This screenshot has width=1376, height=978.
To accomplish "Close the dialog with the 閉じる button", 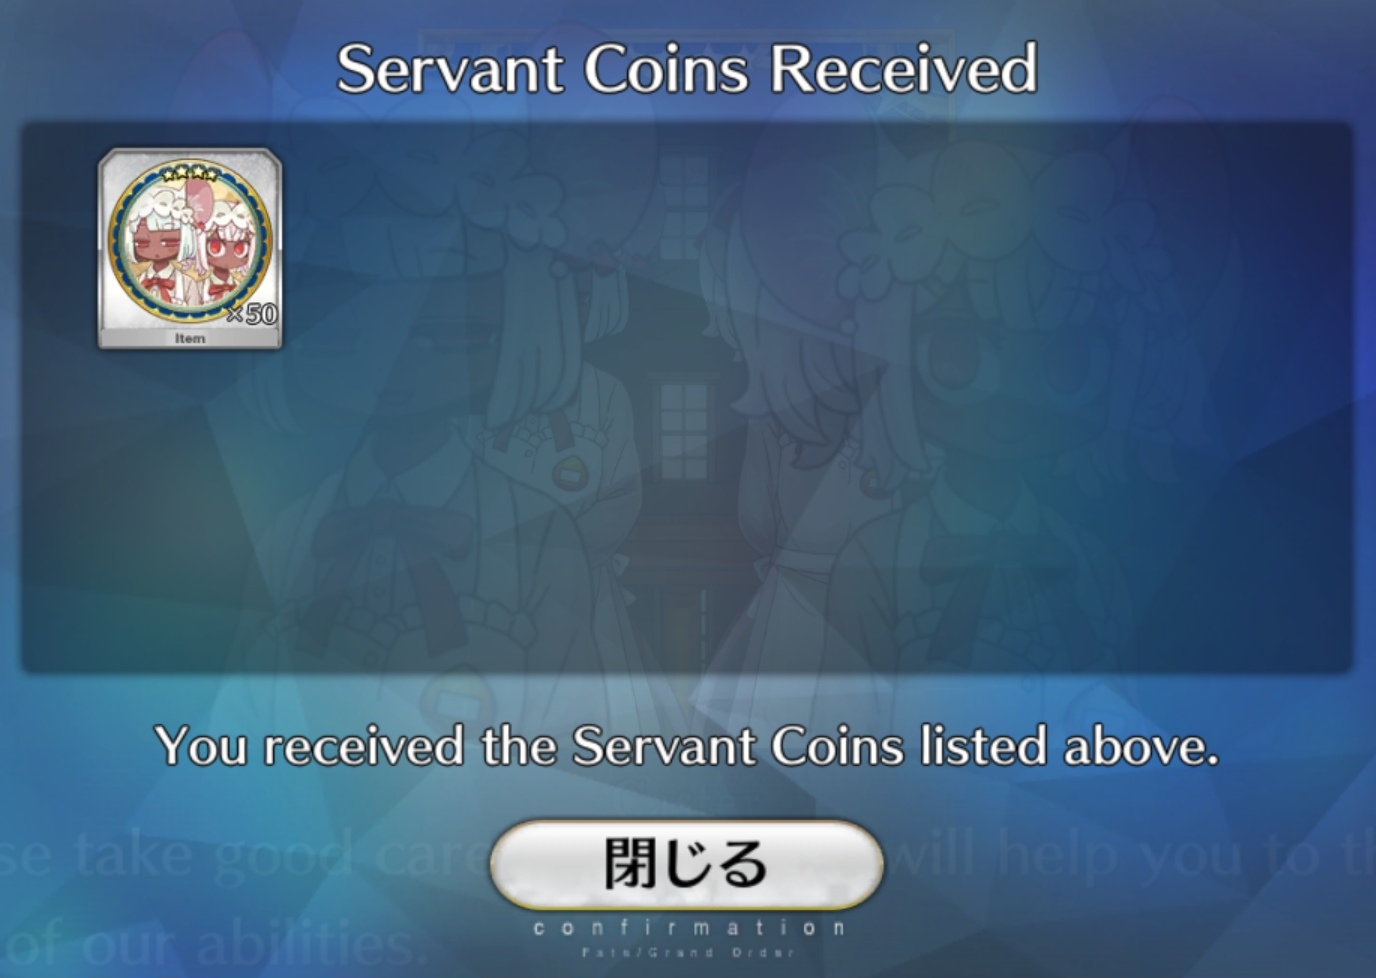I will tap(686, 864).
